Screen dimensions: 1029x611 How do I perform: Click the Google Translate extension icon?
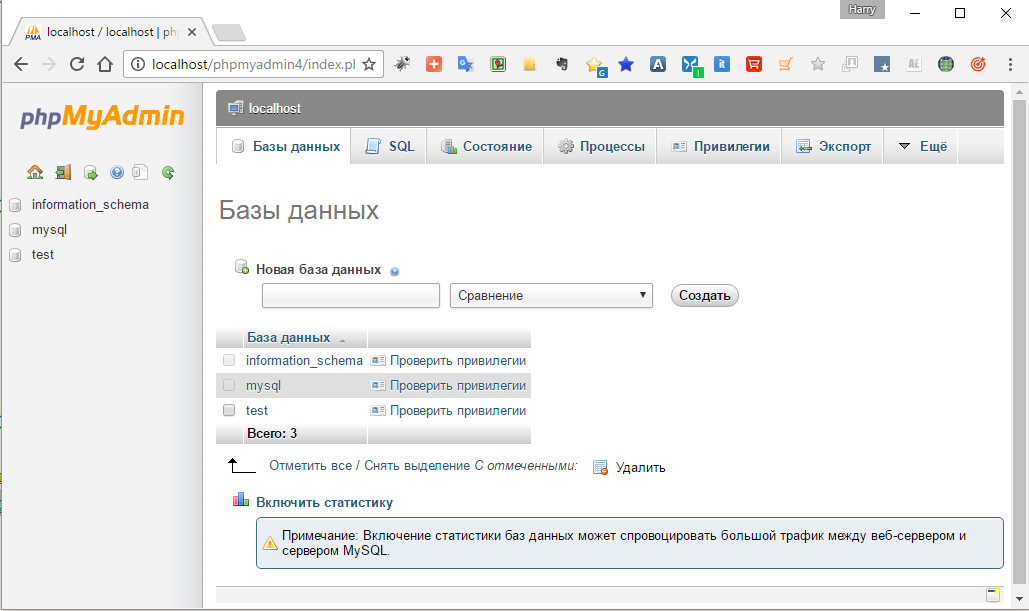[465, 64]
